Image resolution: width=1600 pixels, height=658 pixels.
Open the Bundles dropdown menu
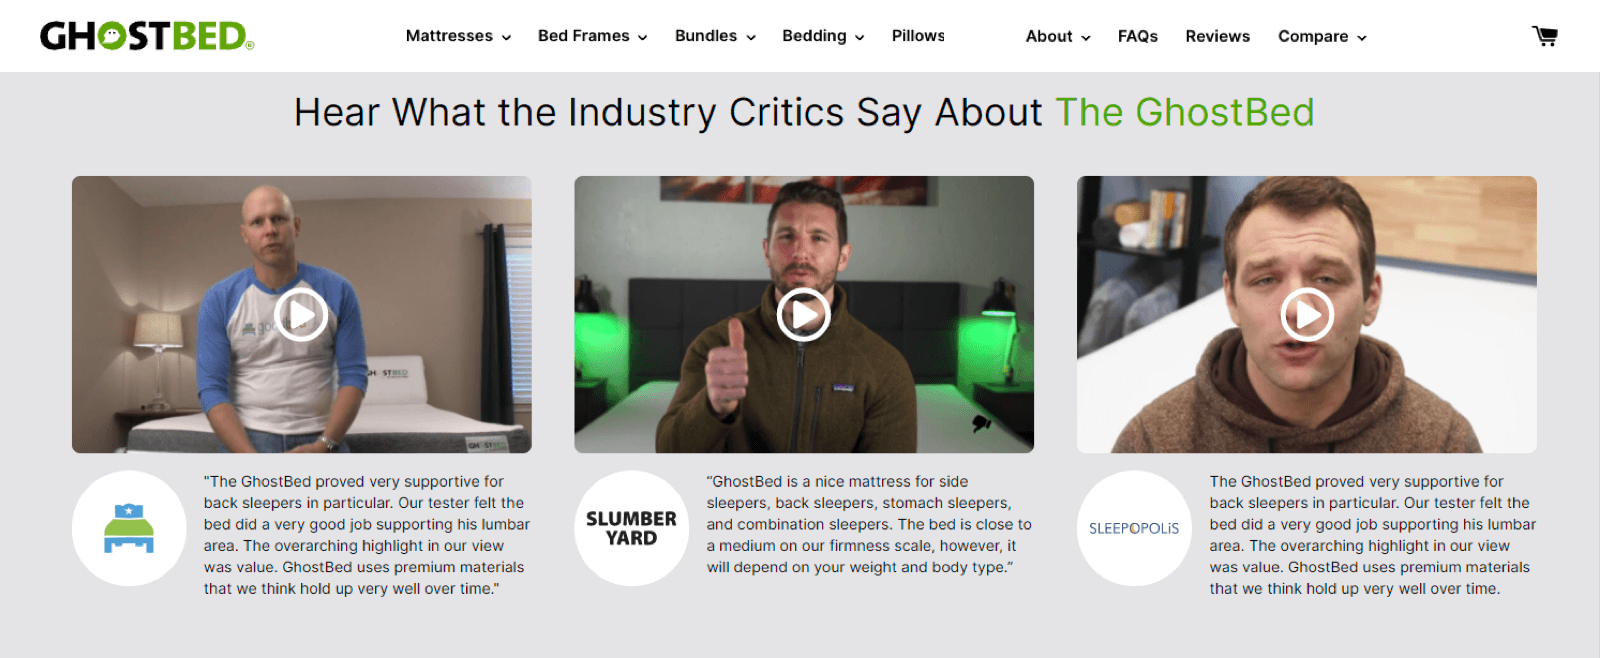pos(715,36)
